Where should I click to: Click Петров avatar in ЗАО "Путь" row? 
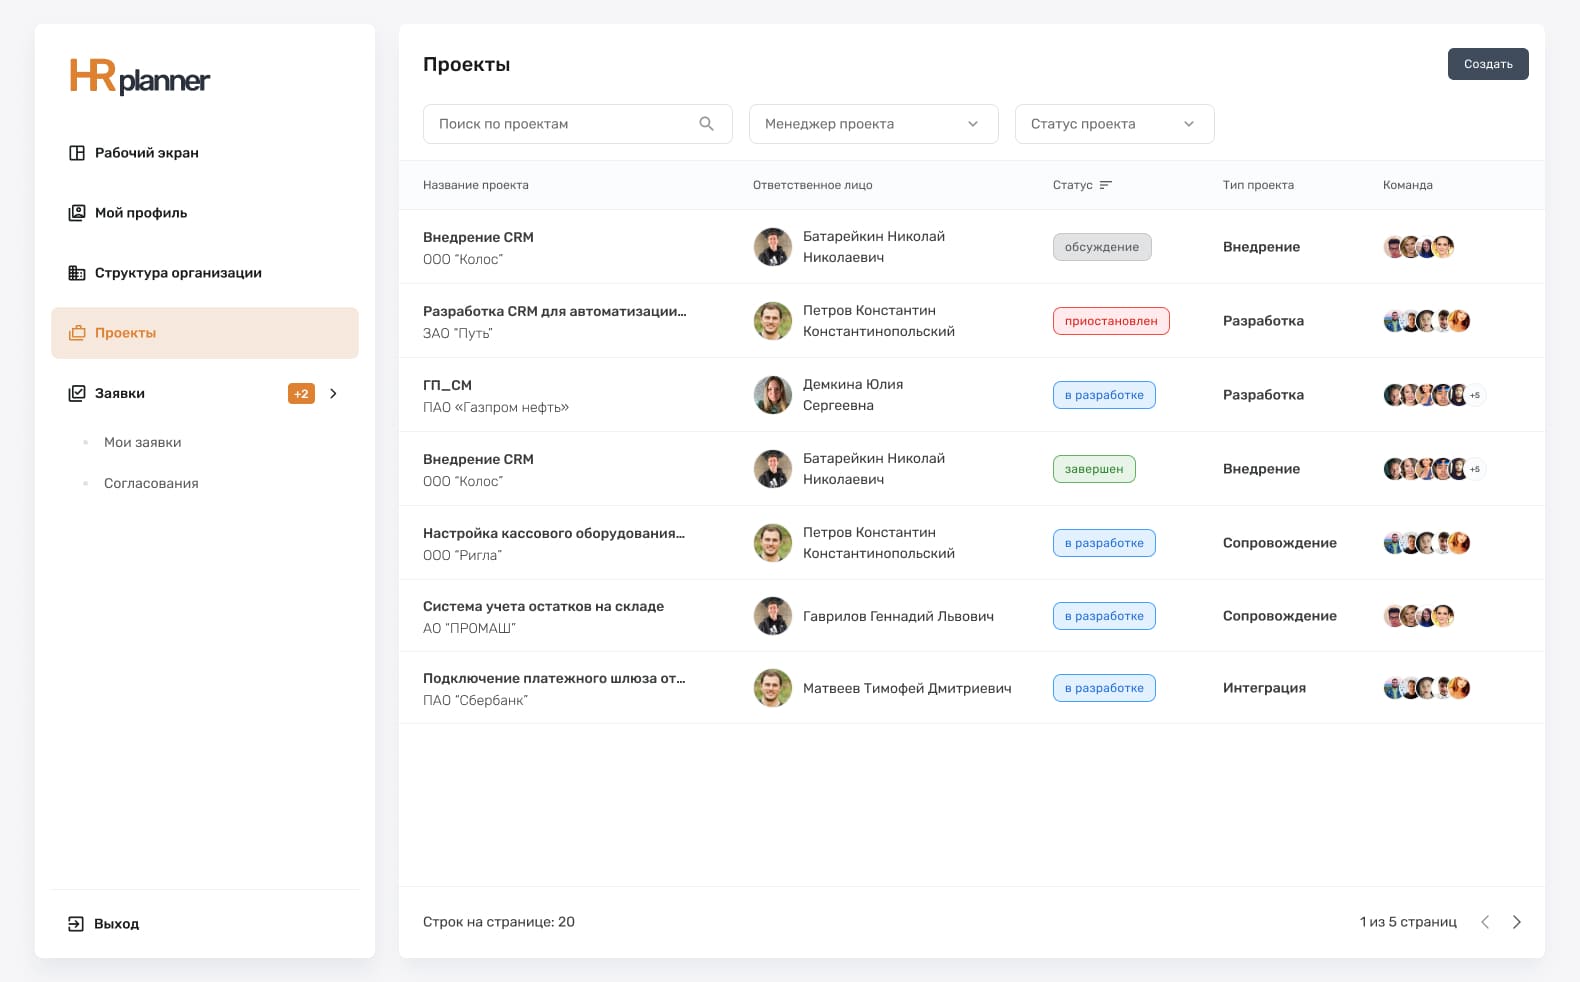773,321
